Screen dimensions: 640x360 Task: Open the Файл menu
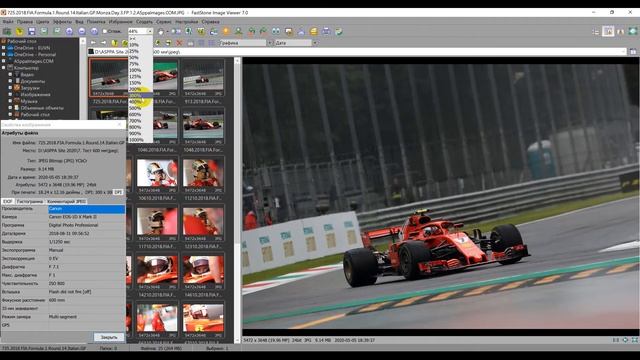8,22
